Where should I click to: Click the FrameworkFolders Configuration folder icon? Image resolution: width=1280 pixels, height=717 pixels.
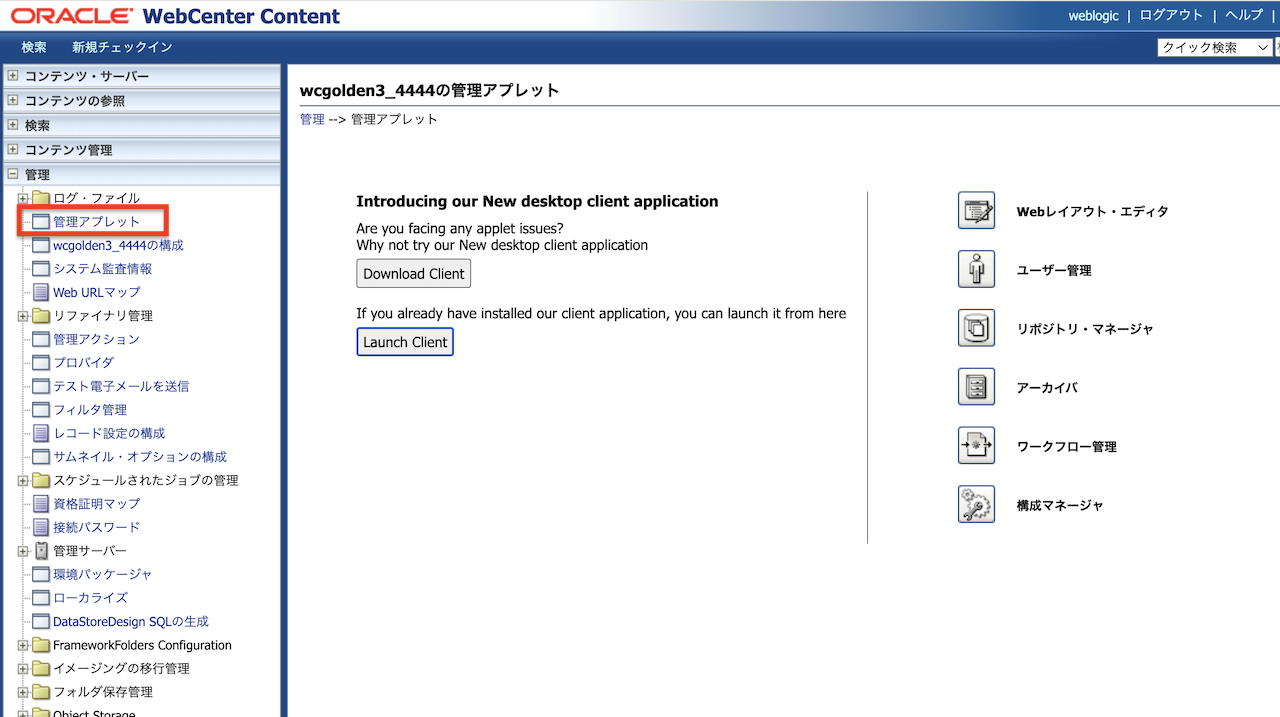41,645
